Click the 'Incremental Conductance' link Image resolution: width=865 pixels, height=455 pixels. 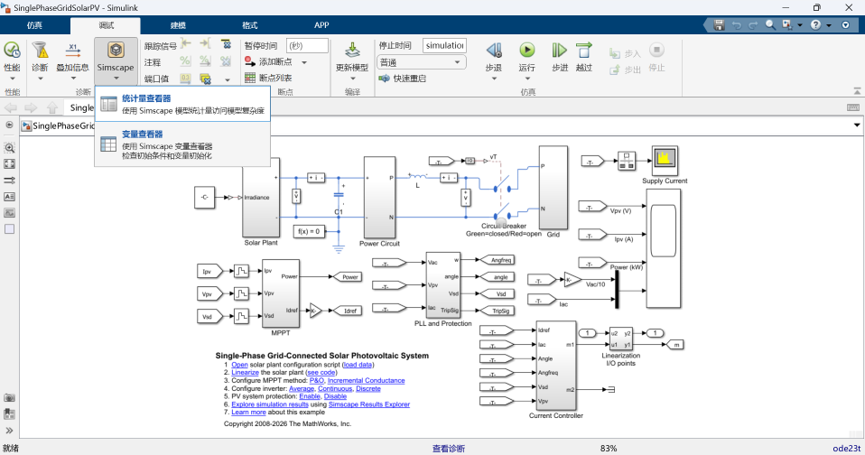click(x=366, y=381)
